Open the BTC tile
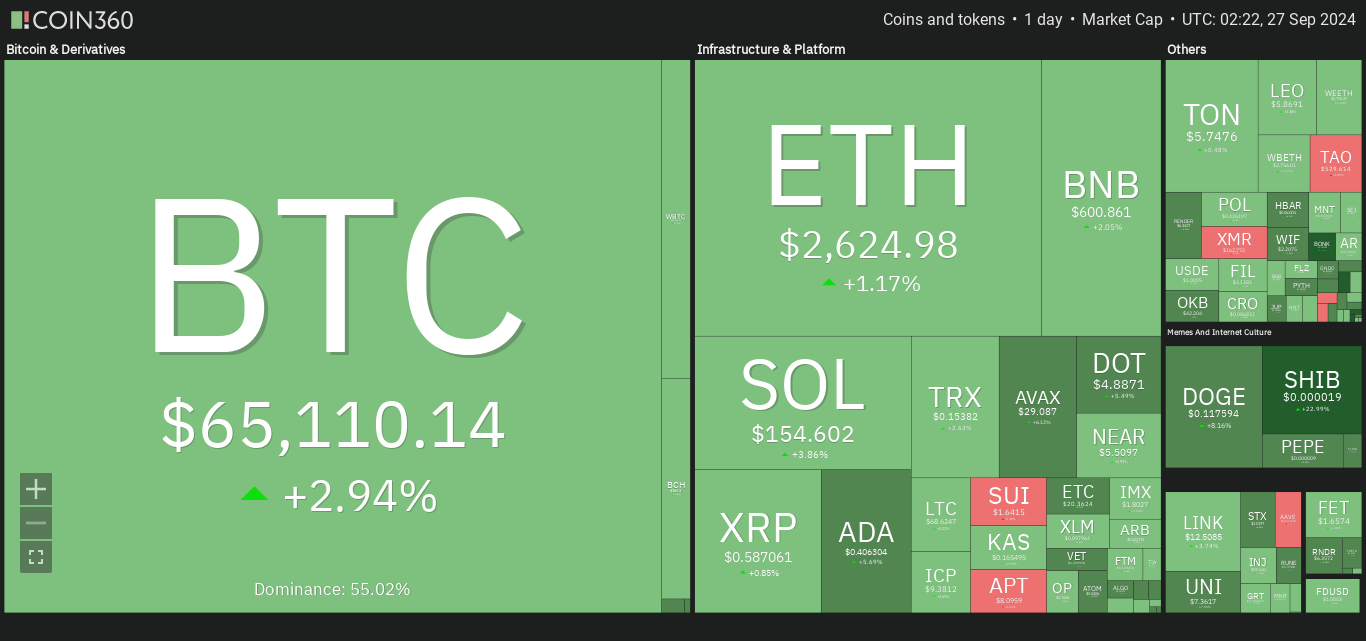The width and height of the screenshot is (1366, 641). (333, 336)
